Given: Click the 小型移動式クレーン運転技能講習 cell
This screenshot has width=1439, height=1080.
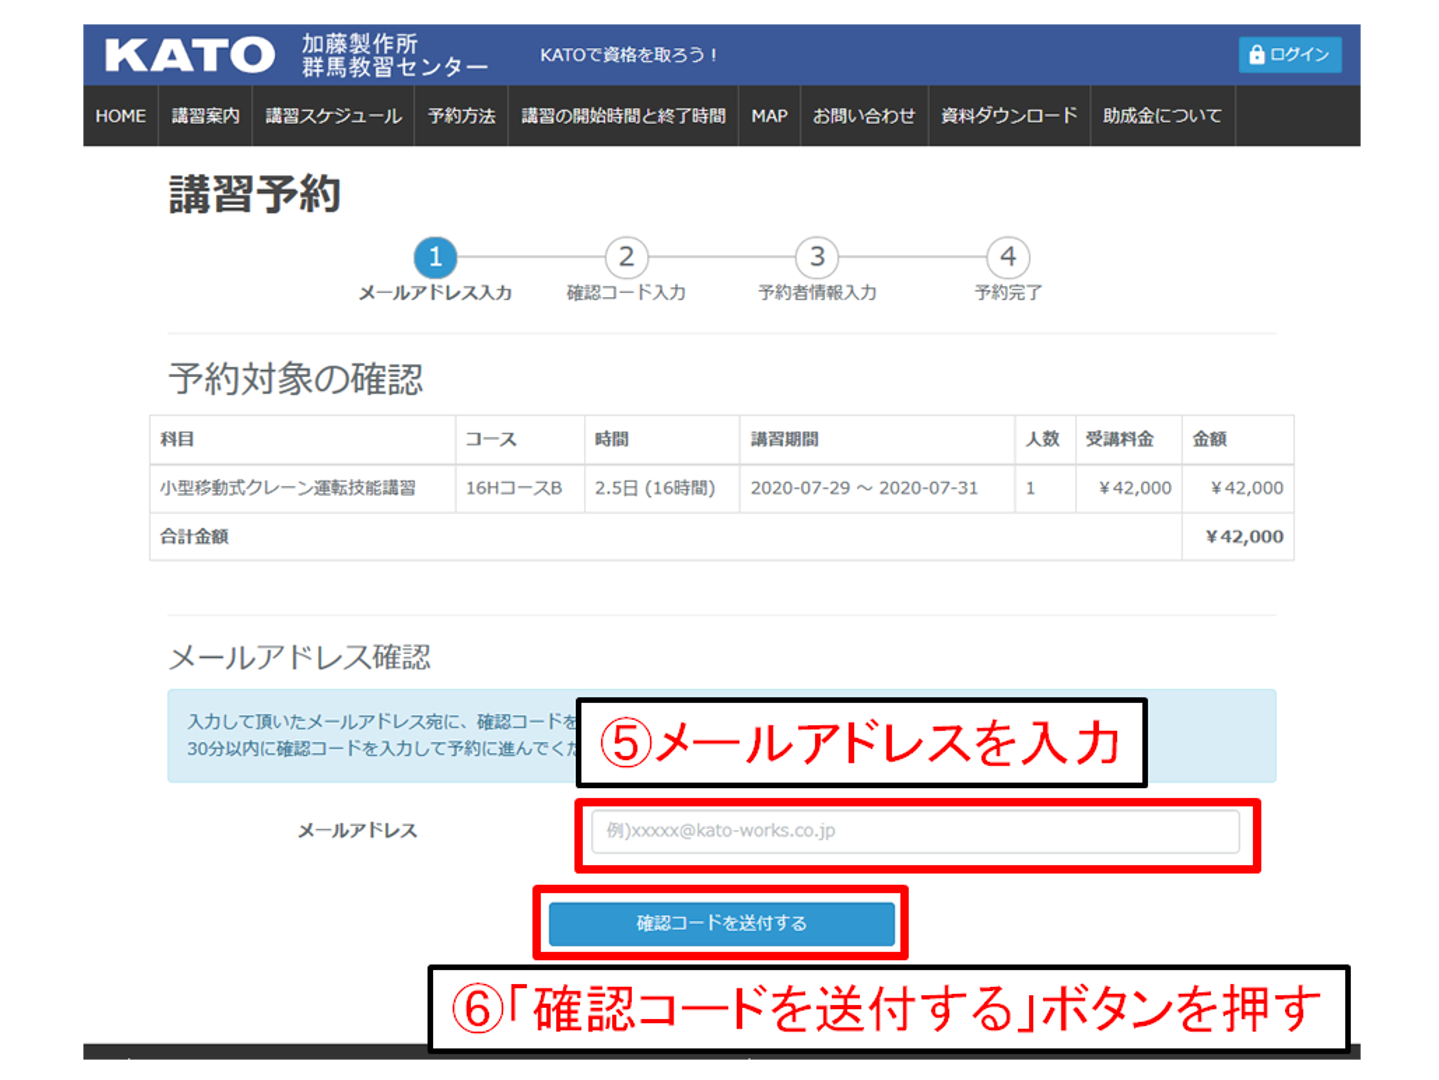Looking at the screenshot, I should pyautogui.click(x=302, y=488).
